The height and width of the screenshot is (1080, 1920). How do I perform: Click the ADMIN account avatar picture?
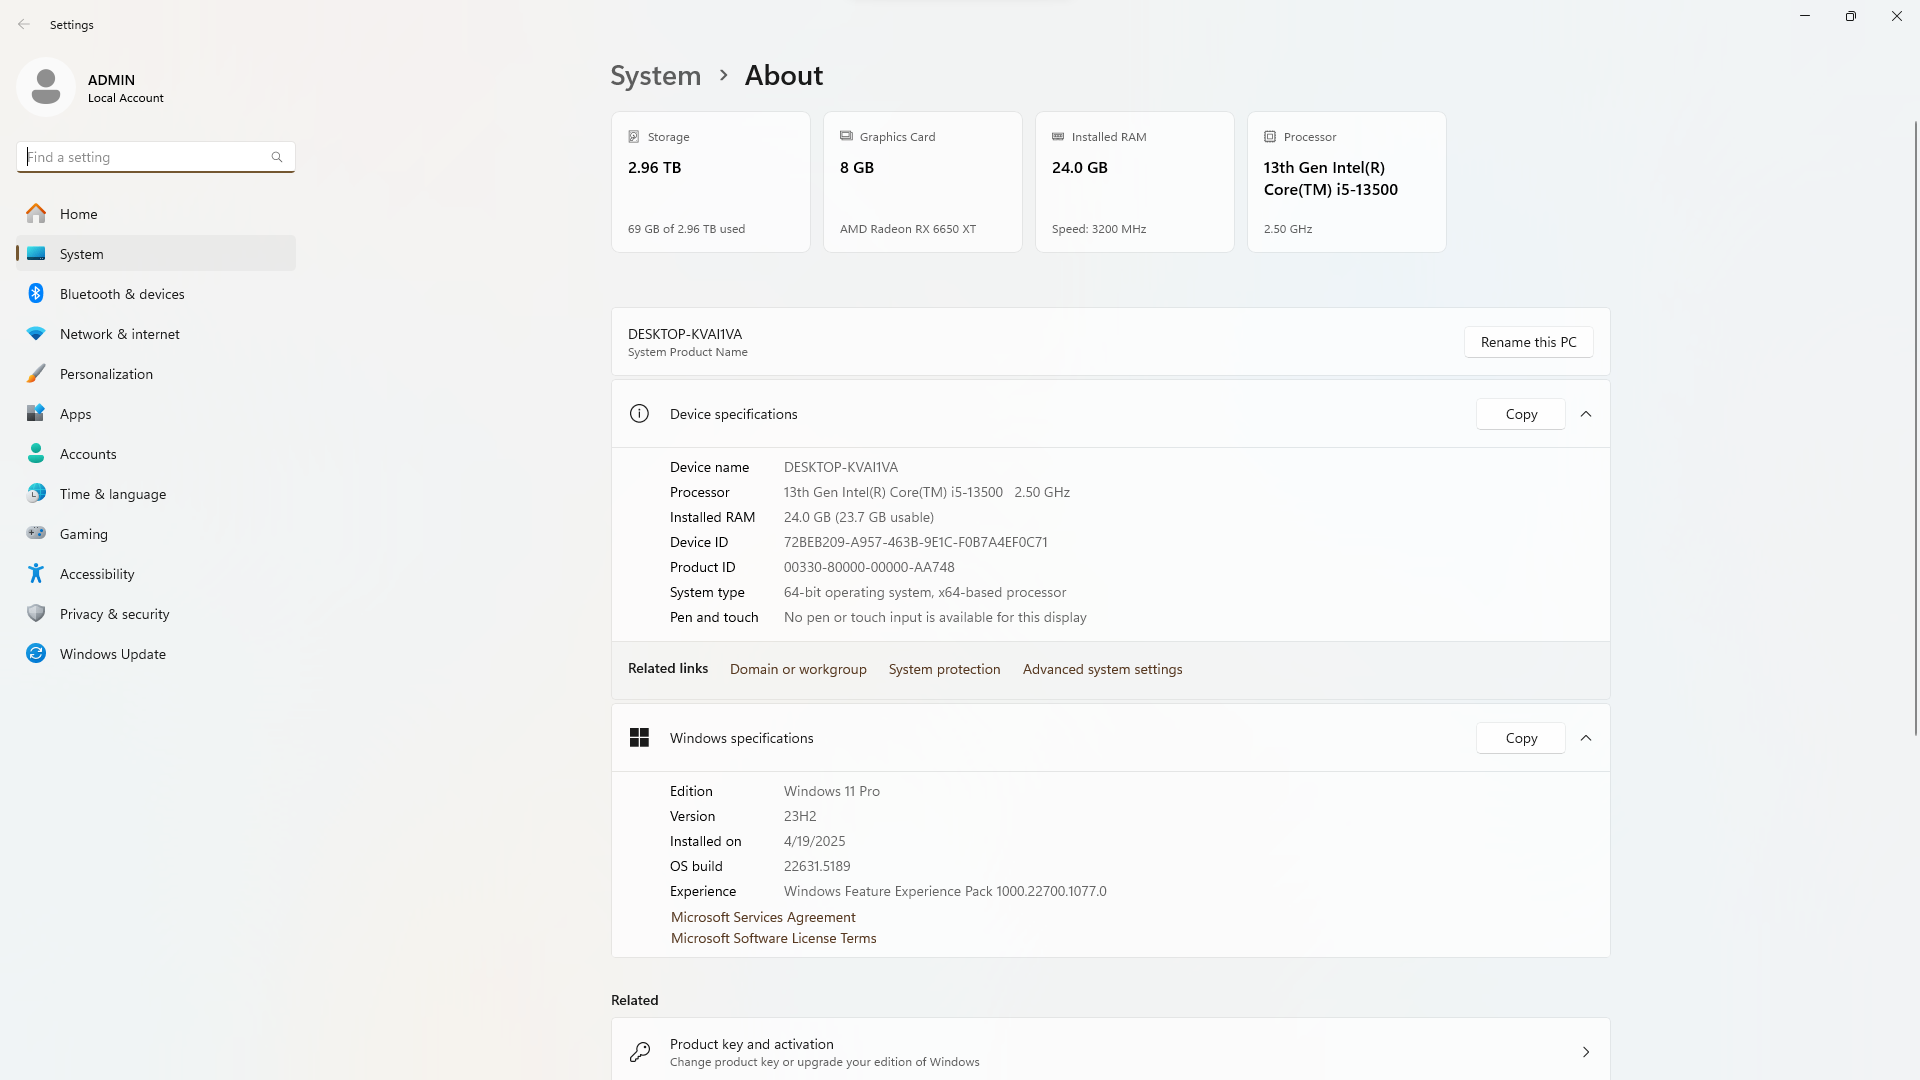click(x=46, y=87)
